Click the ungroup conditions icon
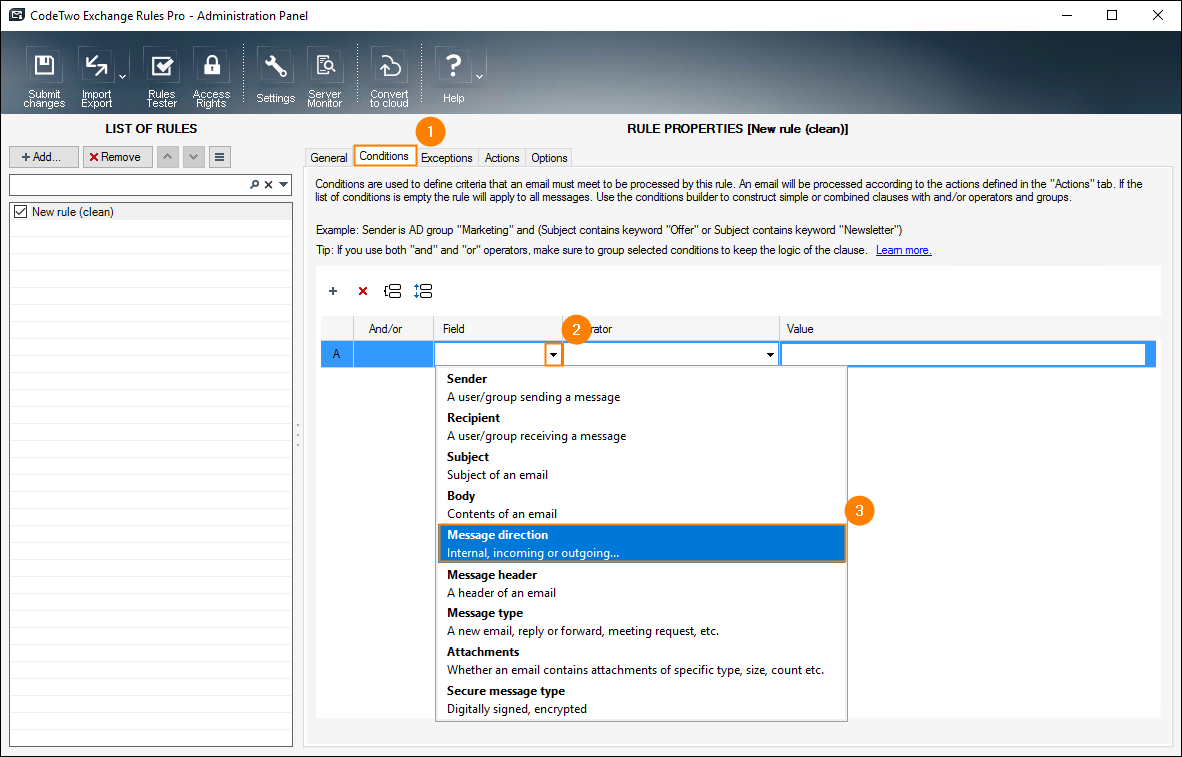This screenshot has height=757, width=1182. tap(423, 291)
